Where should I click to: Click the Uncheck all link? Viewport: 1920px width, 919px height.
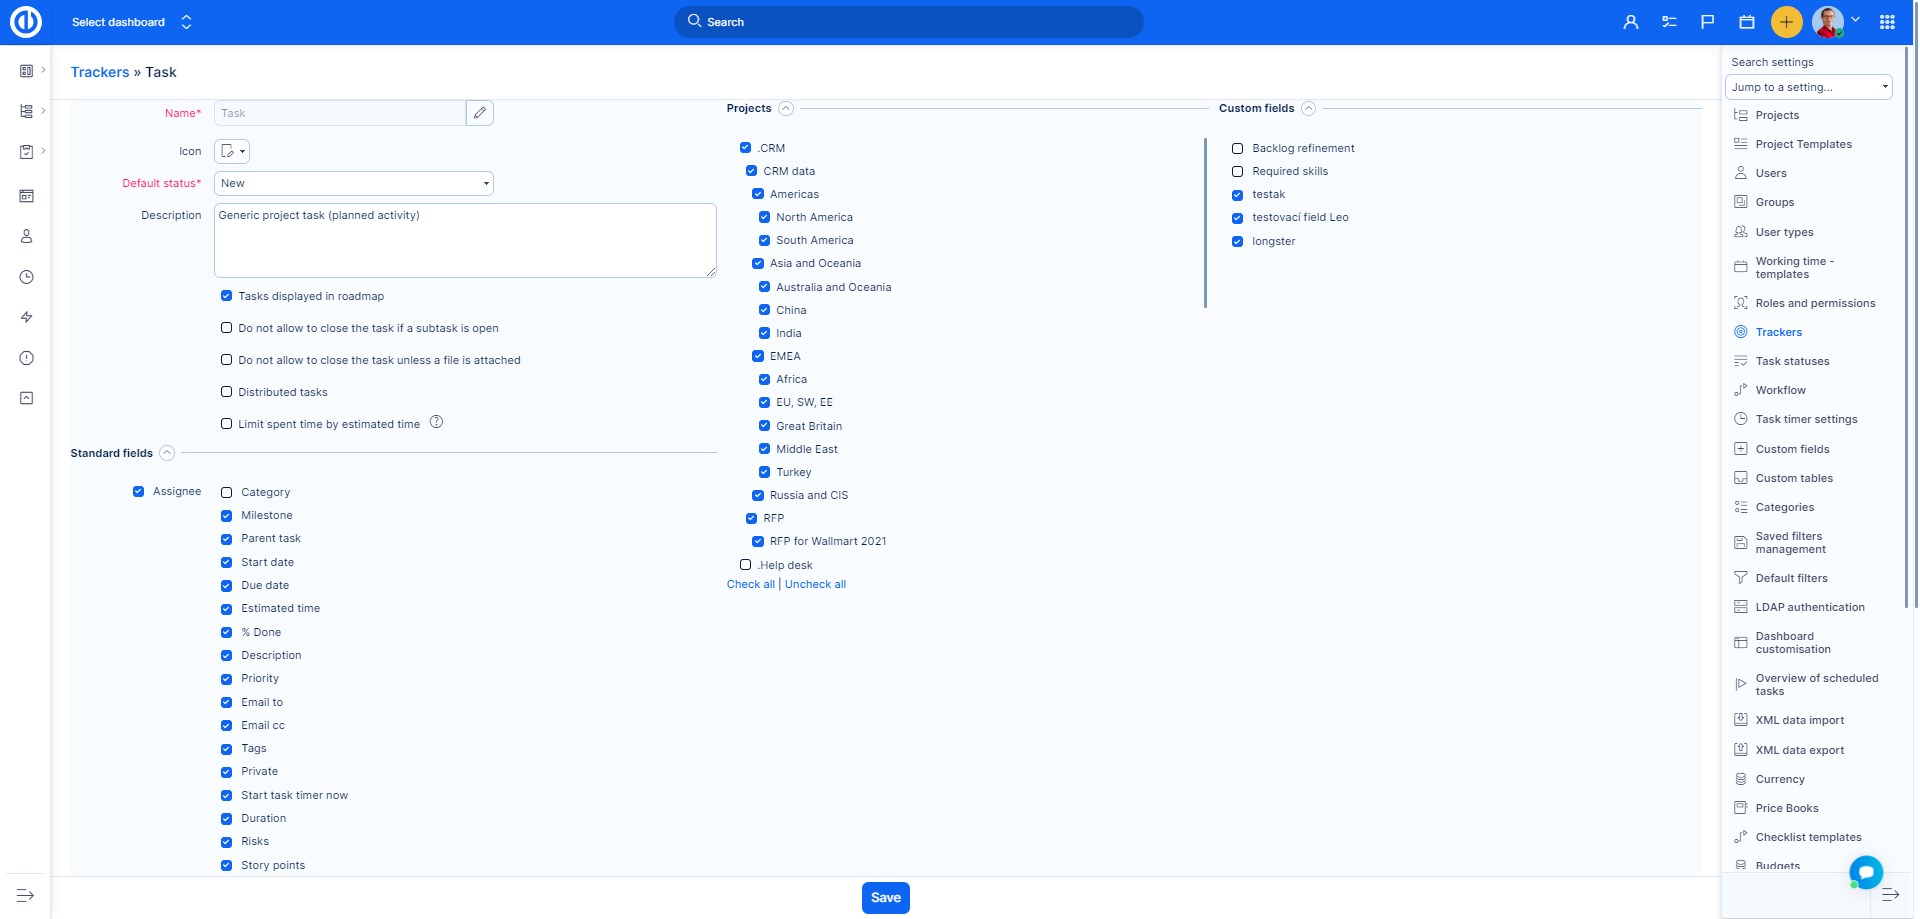coord(815,584)
